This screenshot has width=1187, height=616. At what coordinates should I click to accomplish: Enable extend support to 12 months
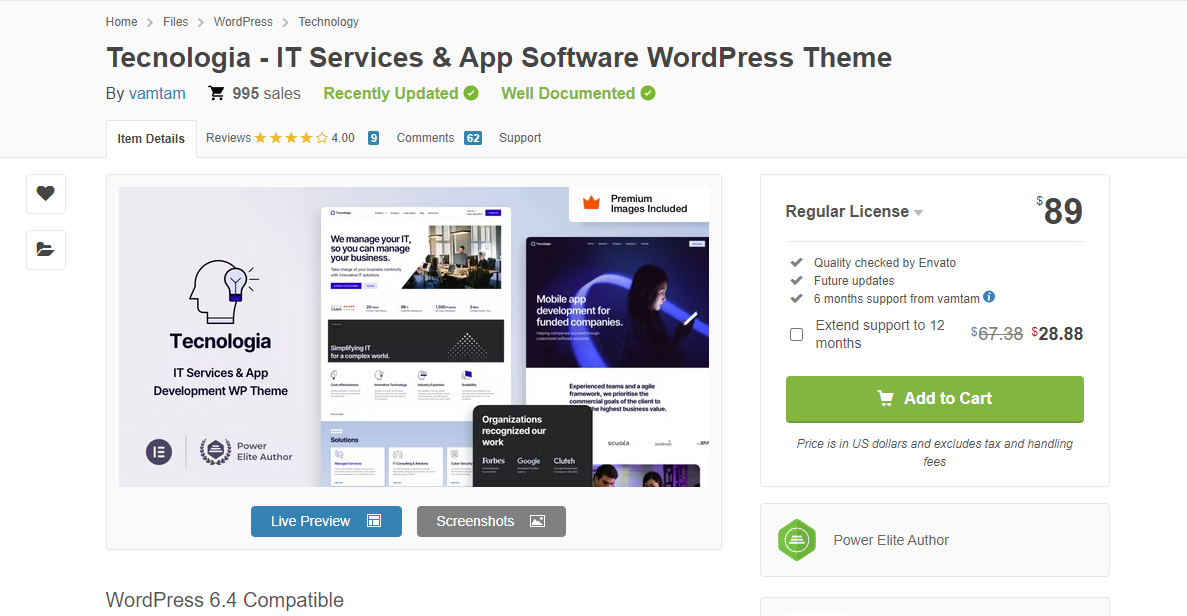coord(796,334)
